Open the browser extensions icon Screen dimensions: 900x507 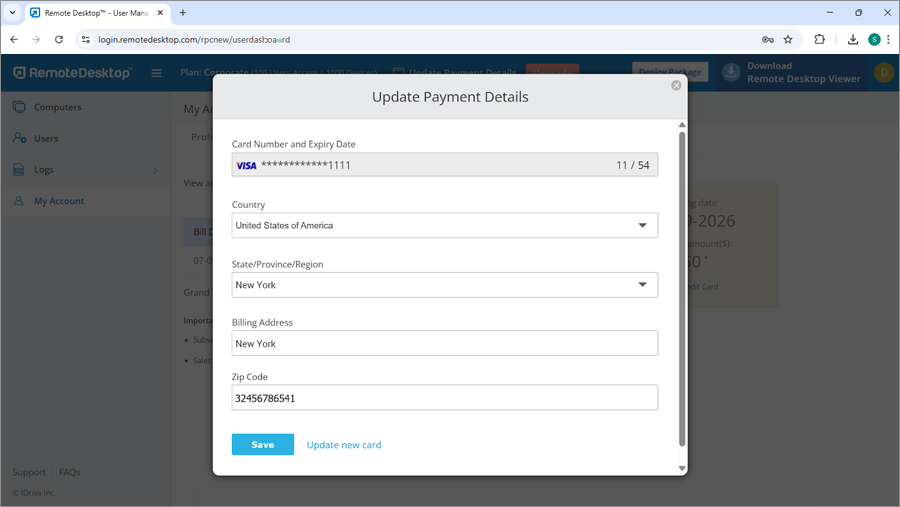click(820, 40)
